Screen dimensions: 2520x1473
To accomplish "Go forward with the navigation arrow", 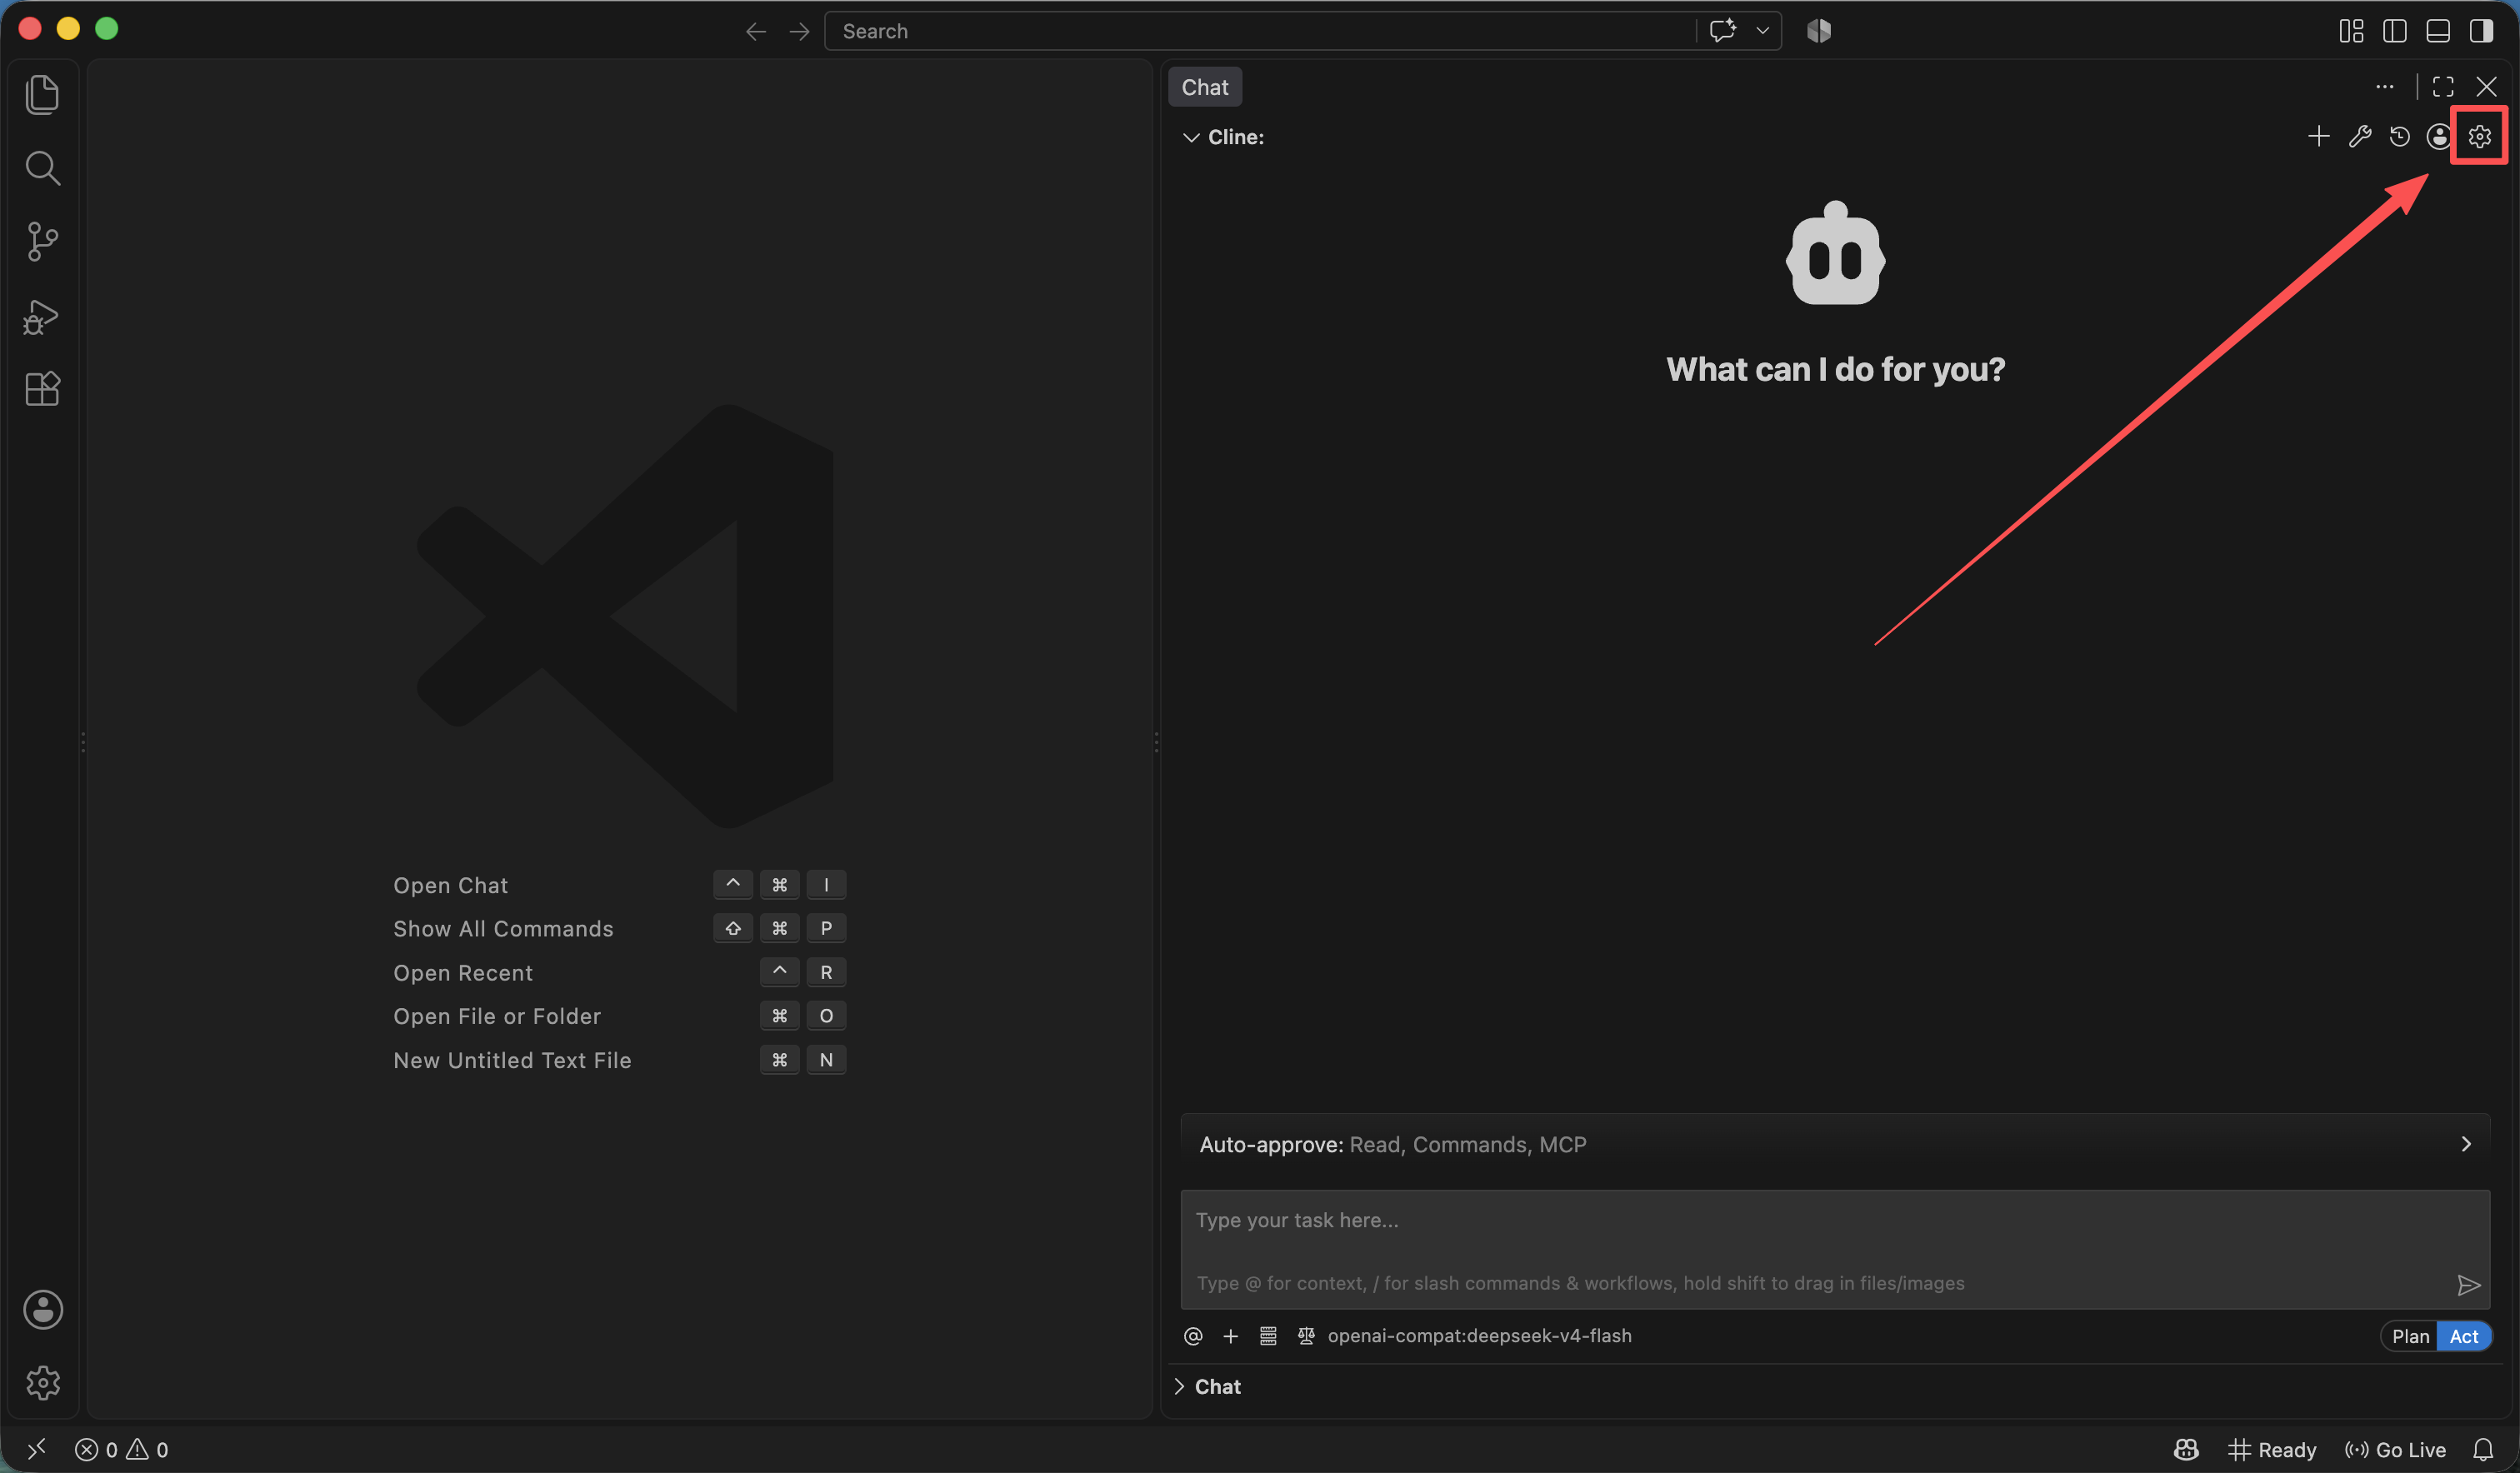I will pyautogui.click(x=799, y=32).
